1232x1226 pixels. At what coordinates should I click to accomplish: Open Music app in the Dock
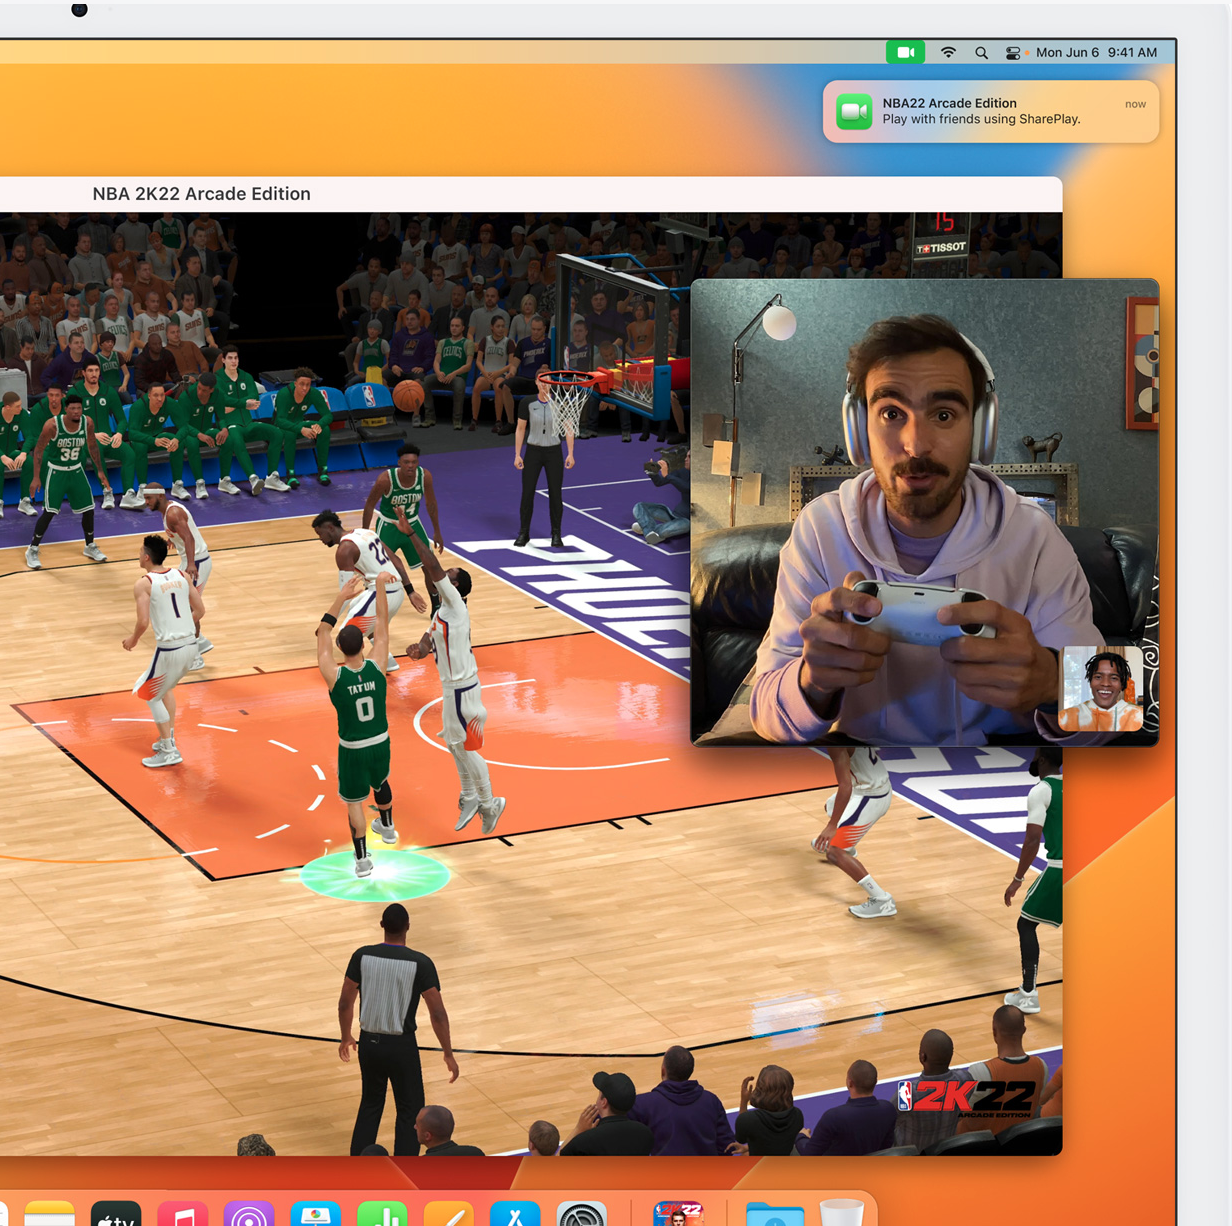pos(183,1213)
